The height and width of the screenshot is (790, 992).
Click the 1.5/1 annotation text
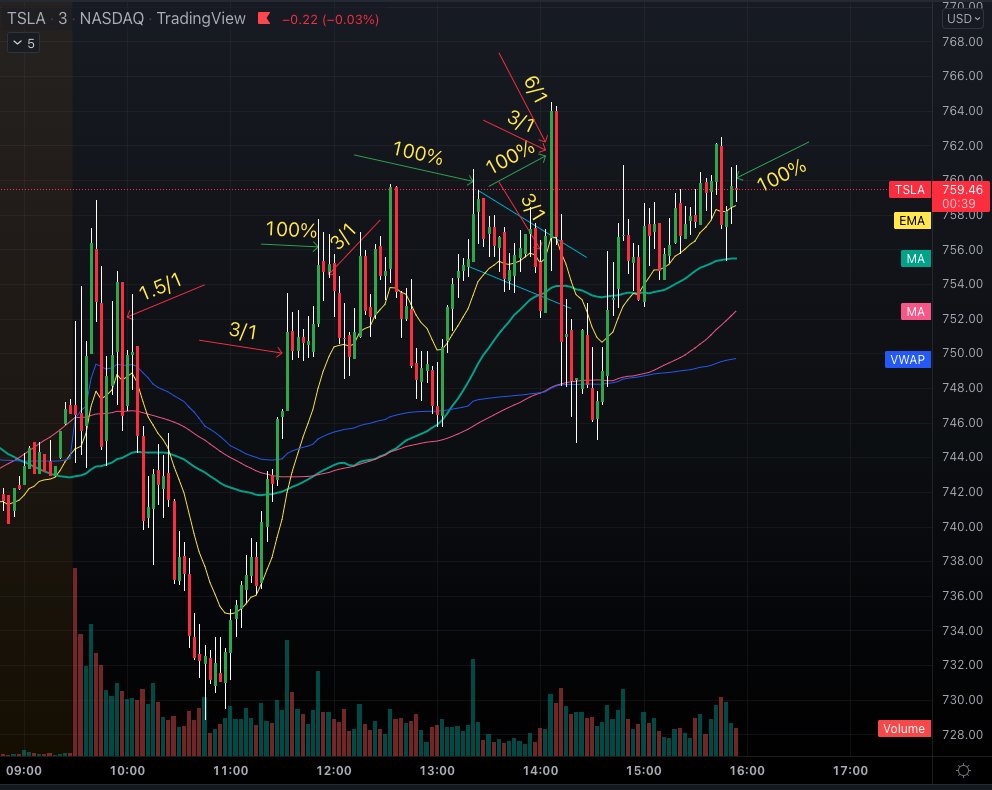pos(160,287)
